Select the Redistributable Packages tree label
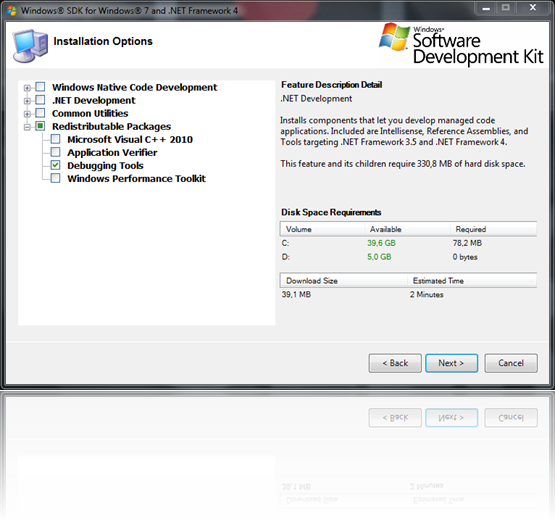The height and width of the screenshot is (520, 555). tap(111, 126)
